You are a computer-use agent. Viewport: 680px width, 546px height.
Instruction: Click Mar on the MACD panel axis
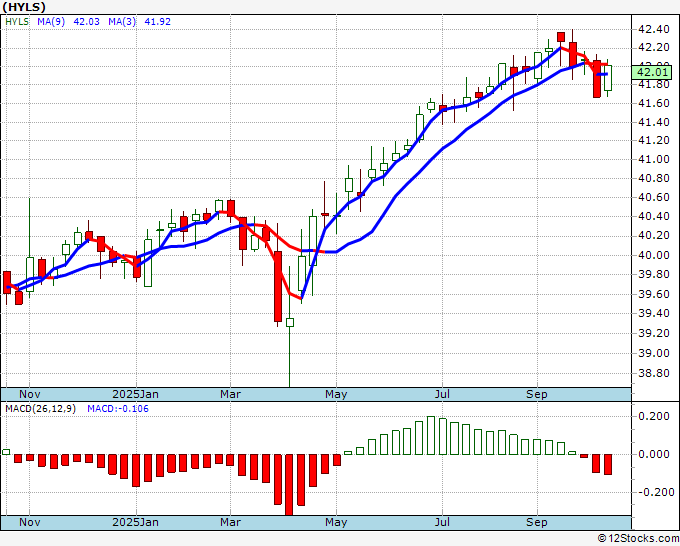tap(230, 522)
